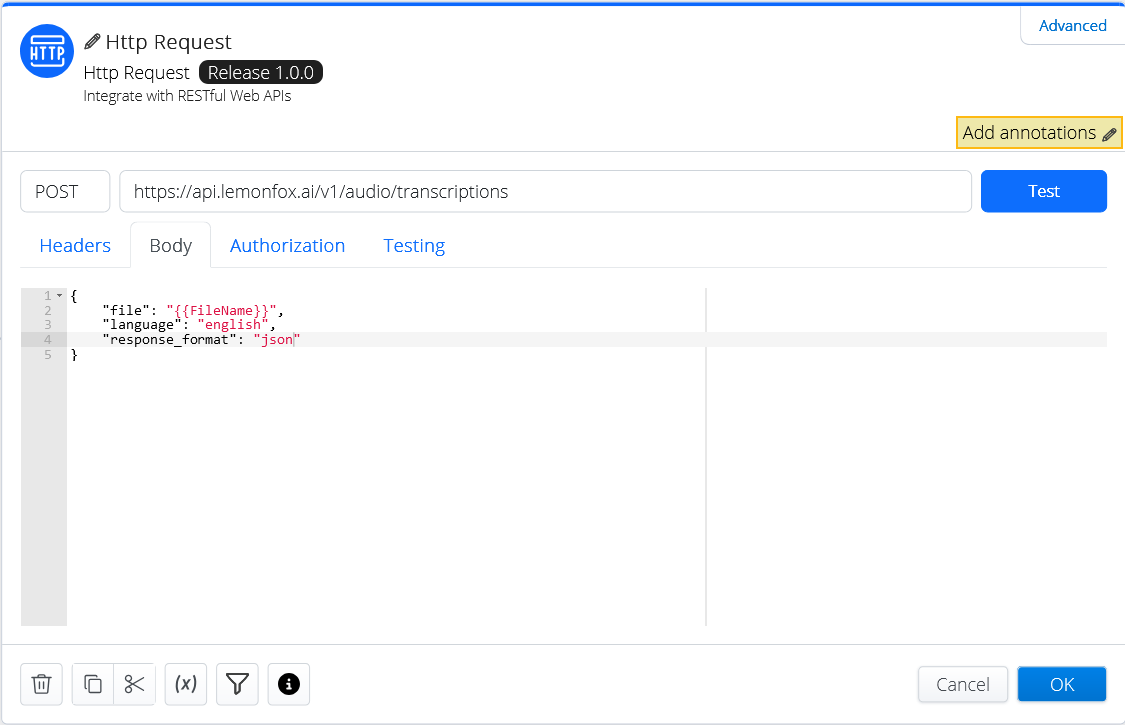Image resolution: width=1125 pixels, height=725 pixels.
Task: Cancel the Http Request dialog
Action: click(962, 684)
